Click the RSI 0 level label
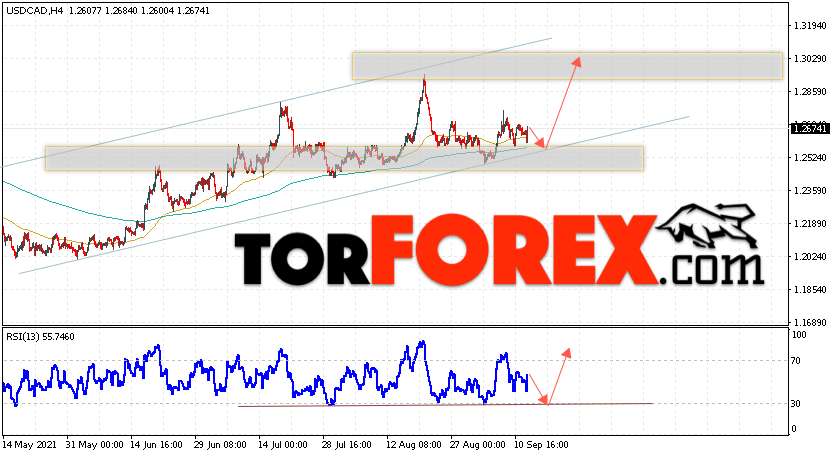The height and width of the screenshot is (456, 834). (794, 429)
